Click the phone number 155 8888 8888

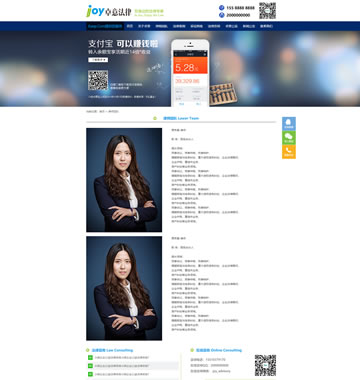pos(240,8)
